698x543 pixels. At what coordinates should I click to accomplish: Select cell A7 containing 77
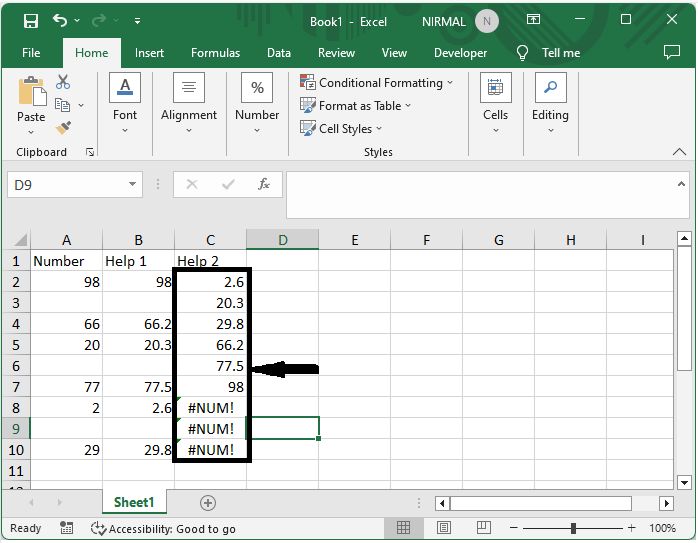[66, 387]
